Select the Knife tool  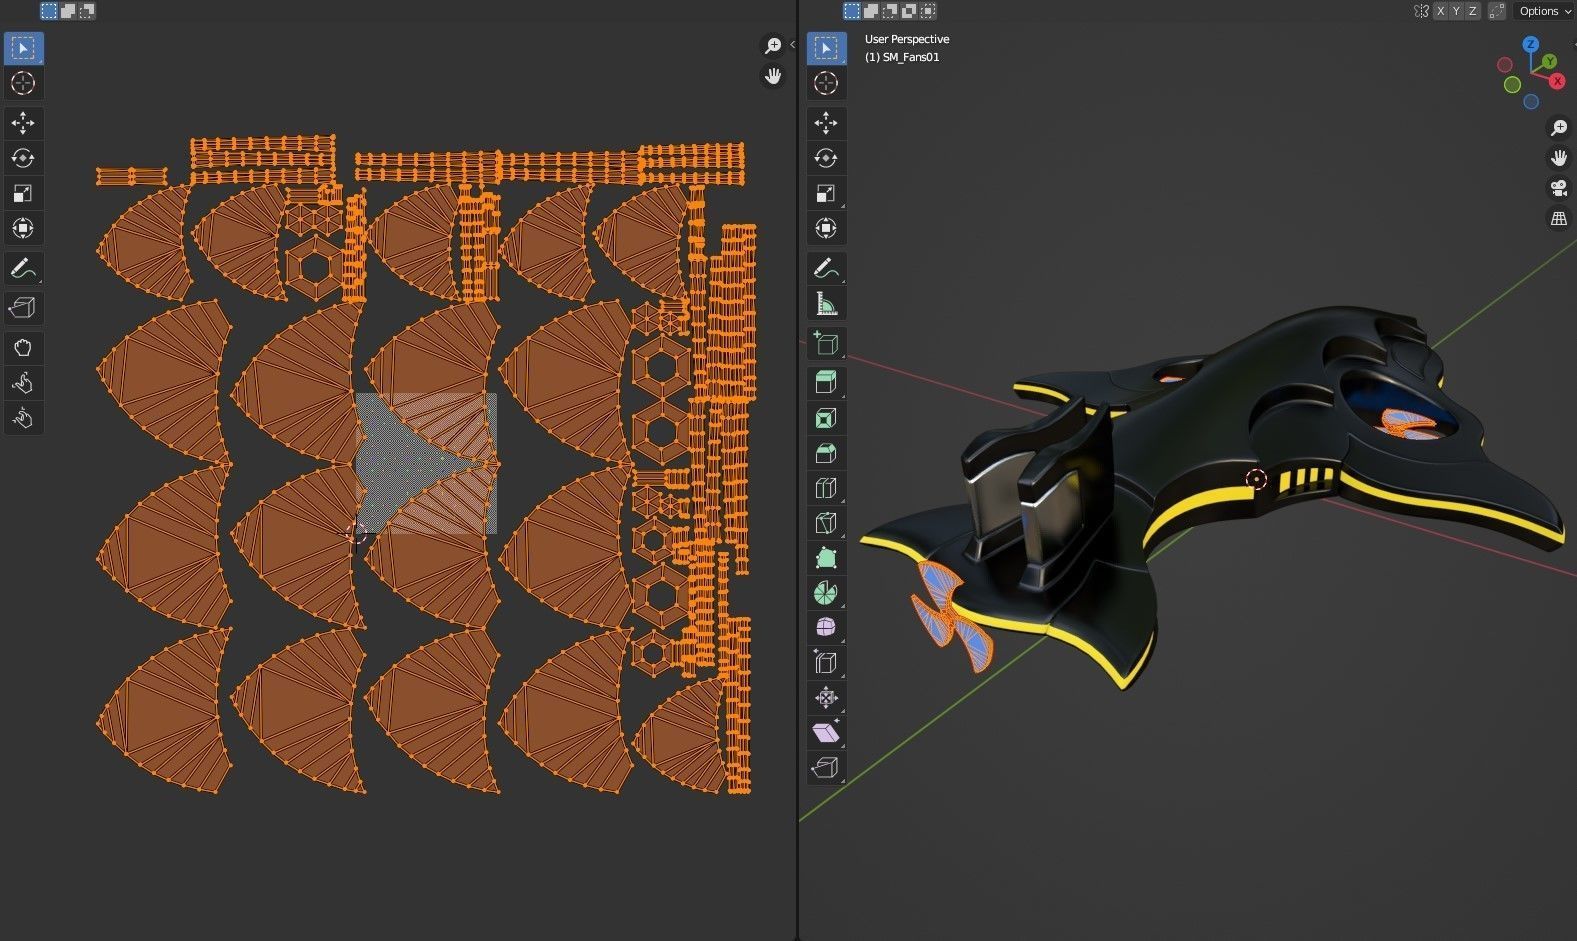826,523
